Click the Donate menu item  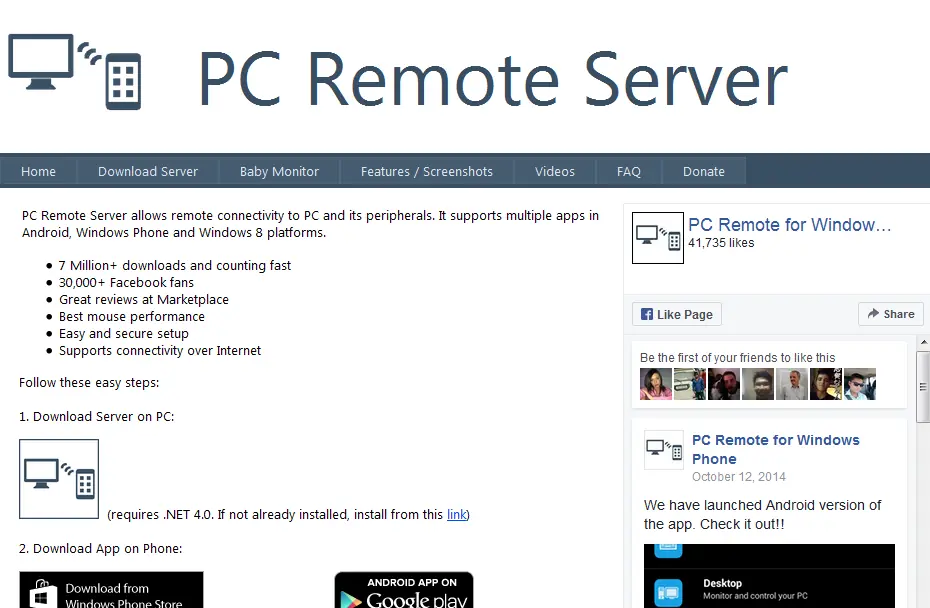pyautogui.click(x=703, y=171)
